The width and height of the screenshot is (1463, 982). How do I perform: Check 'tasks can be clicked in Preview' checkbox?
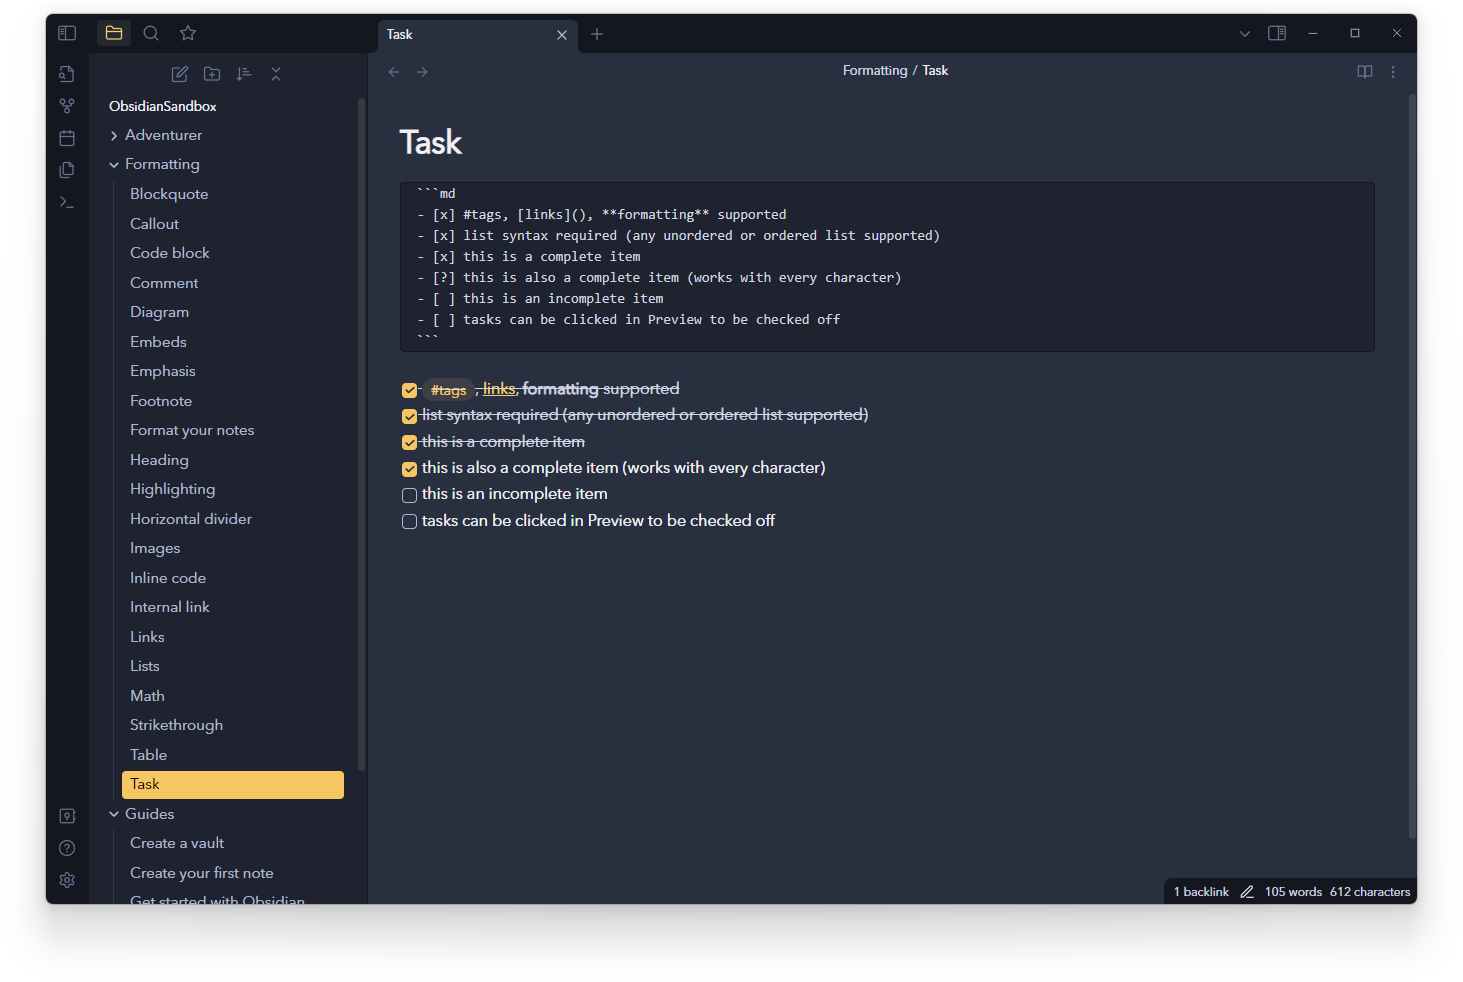[x=409, y=521]
